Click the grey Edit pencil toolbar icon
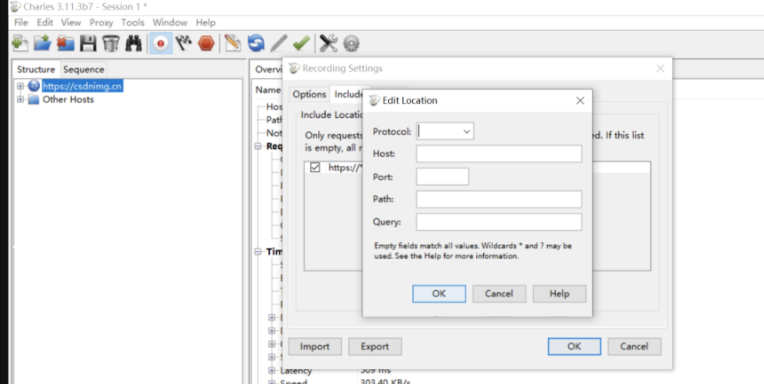764x384 pixels. 279,43
